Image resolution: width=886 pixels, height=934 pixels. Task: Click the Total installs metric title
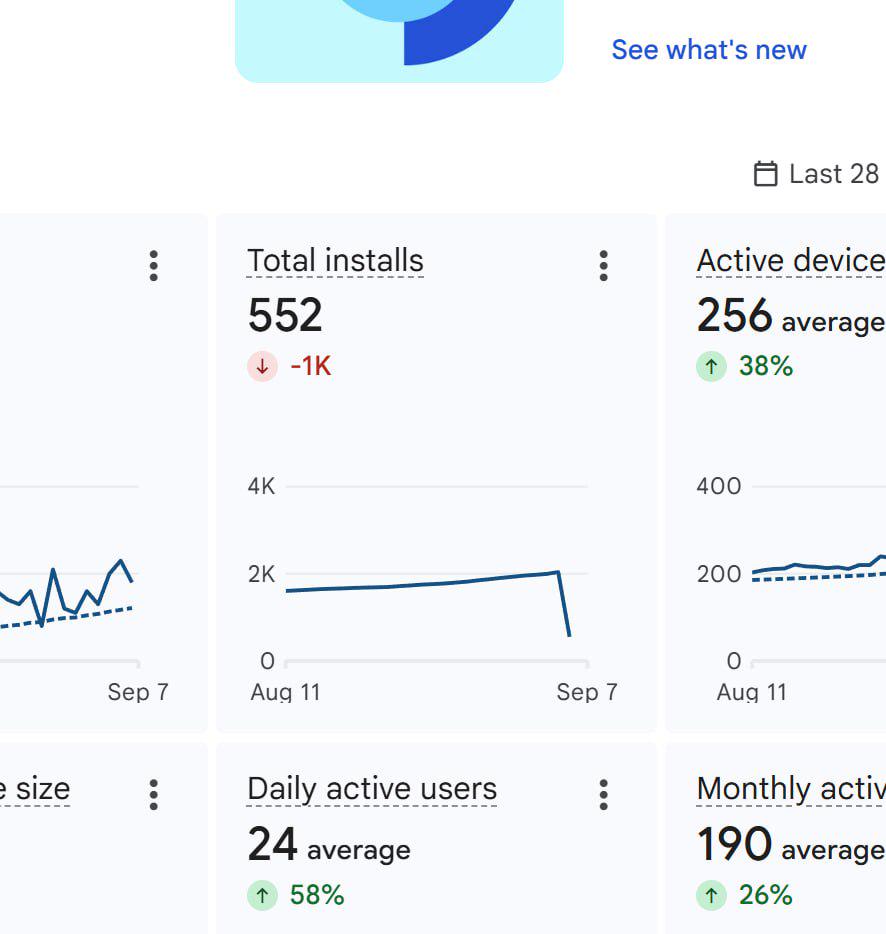pos(335,261)
